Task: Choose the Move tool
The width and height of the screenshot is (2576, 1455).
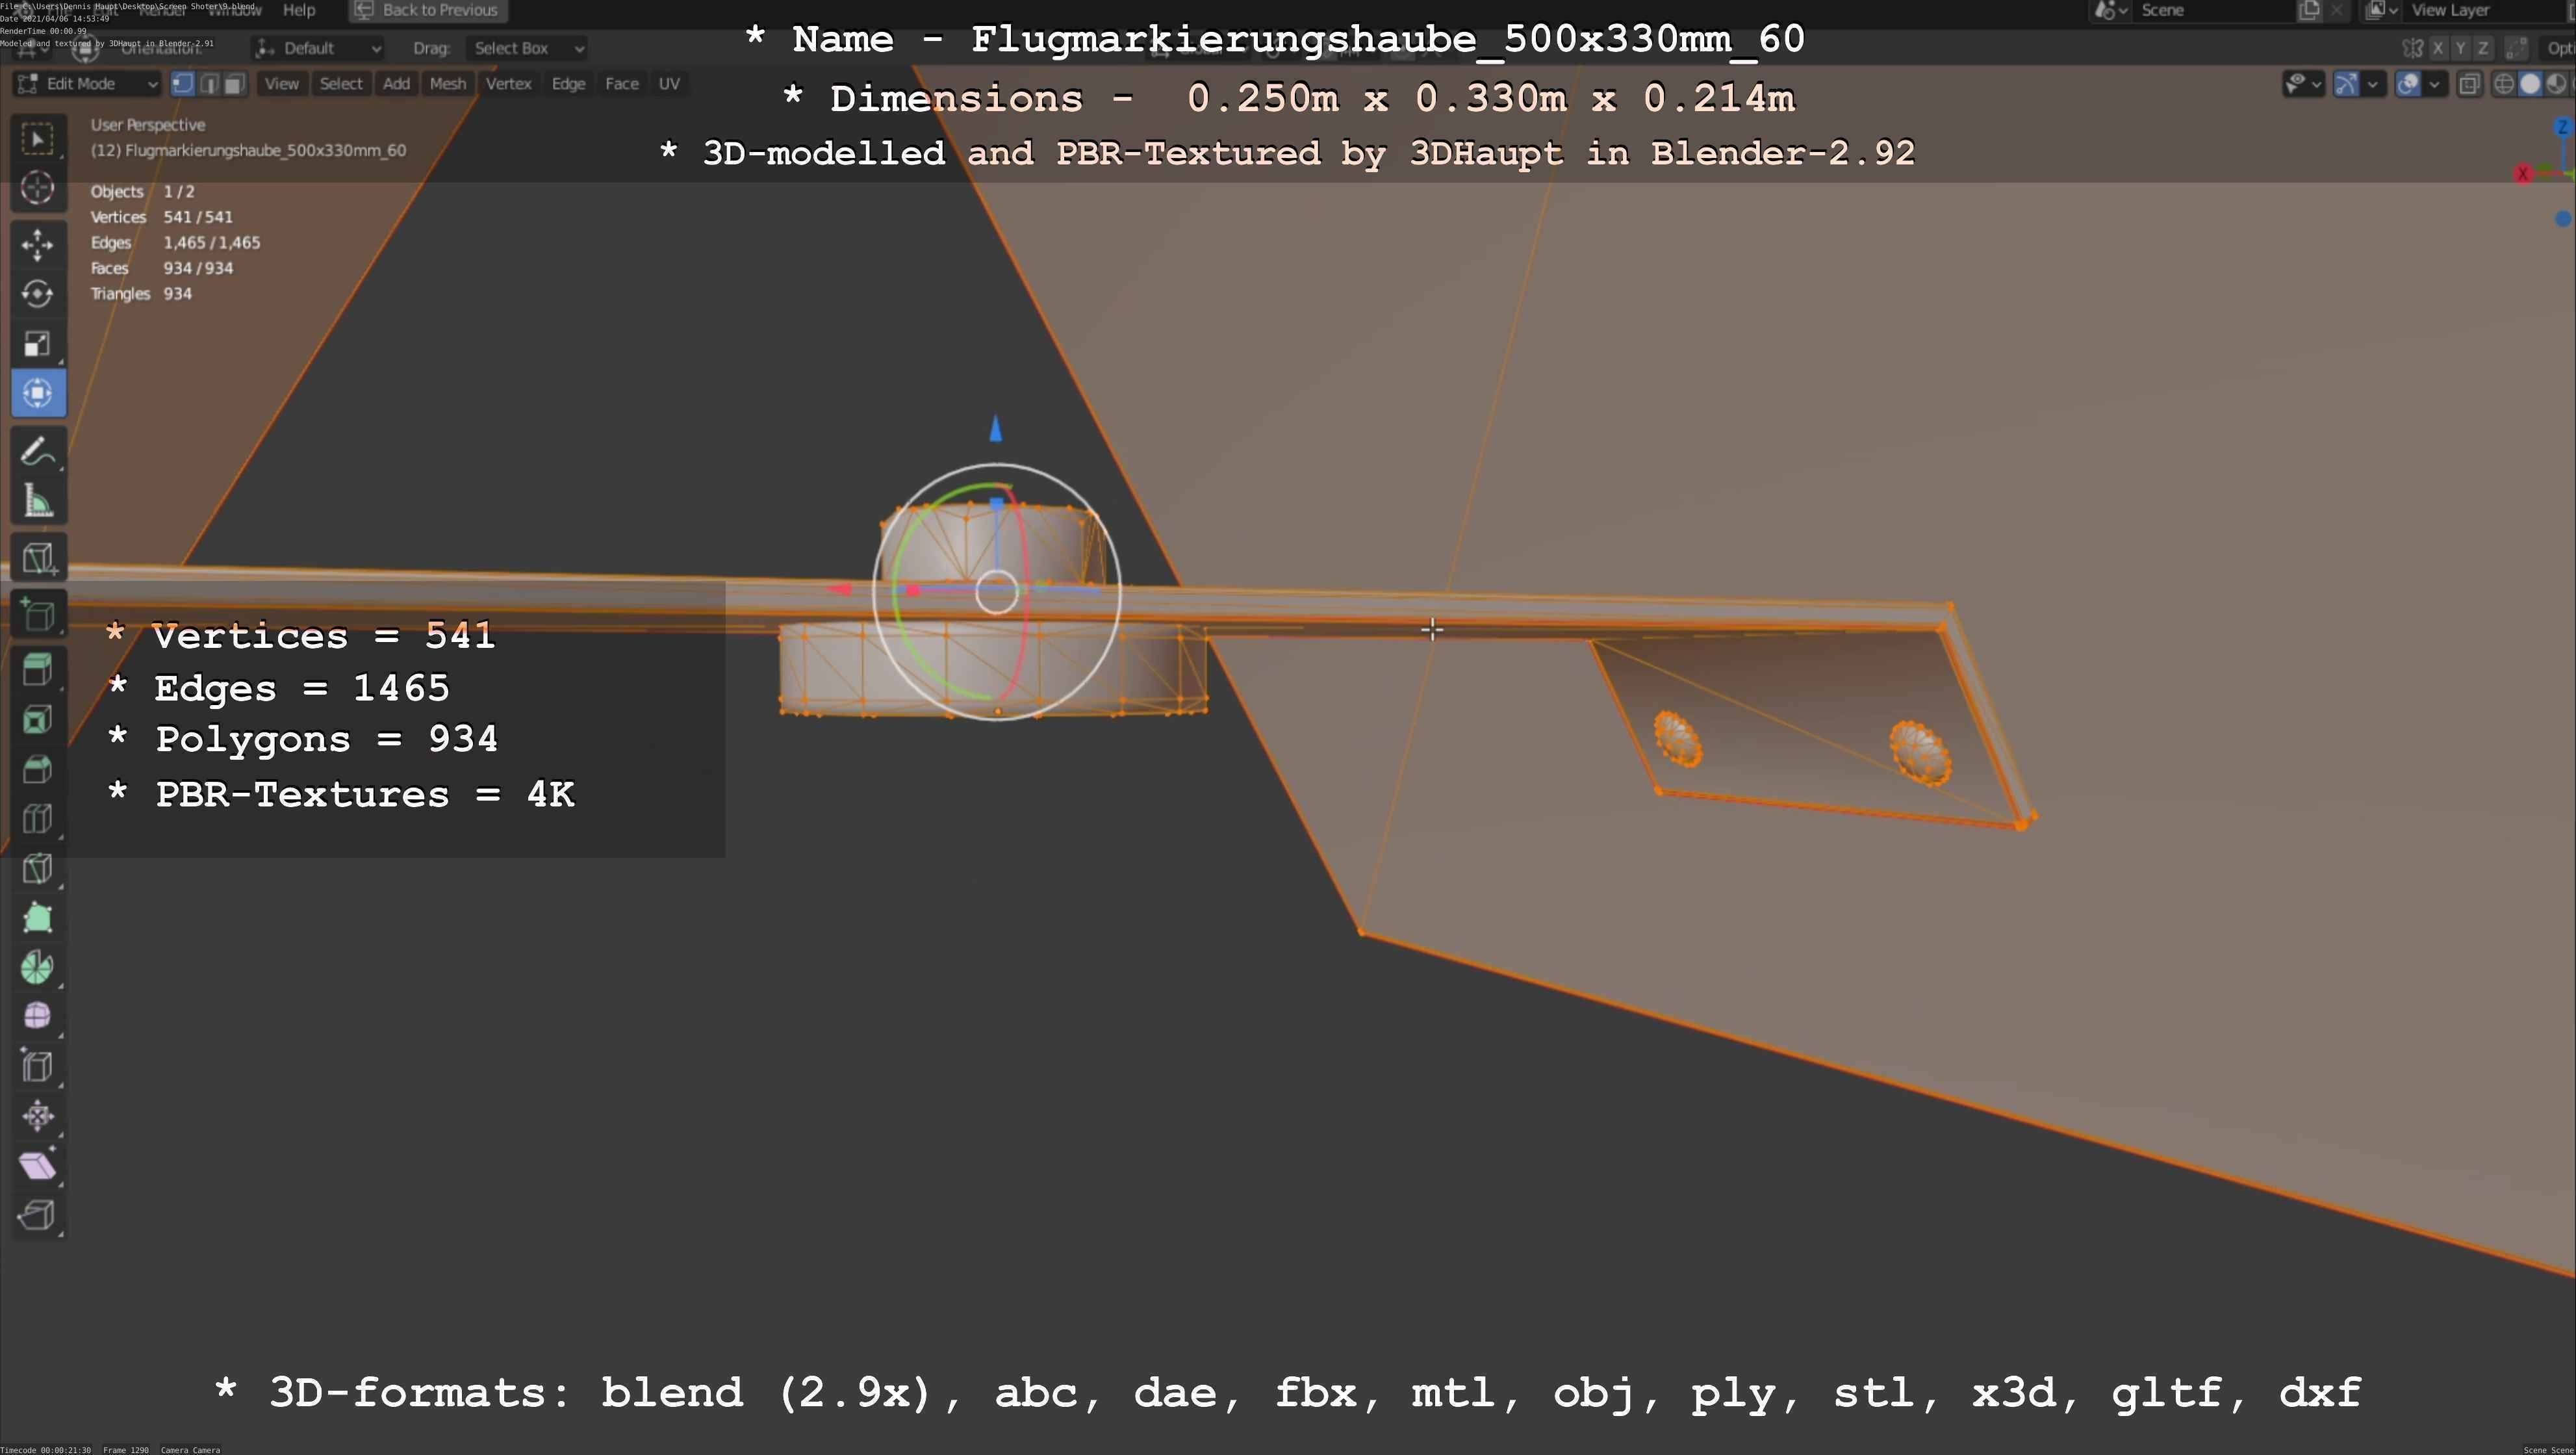Action: pyautogui.click(x=38, y=245)
